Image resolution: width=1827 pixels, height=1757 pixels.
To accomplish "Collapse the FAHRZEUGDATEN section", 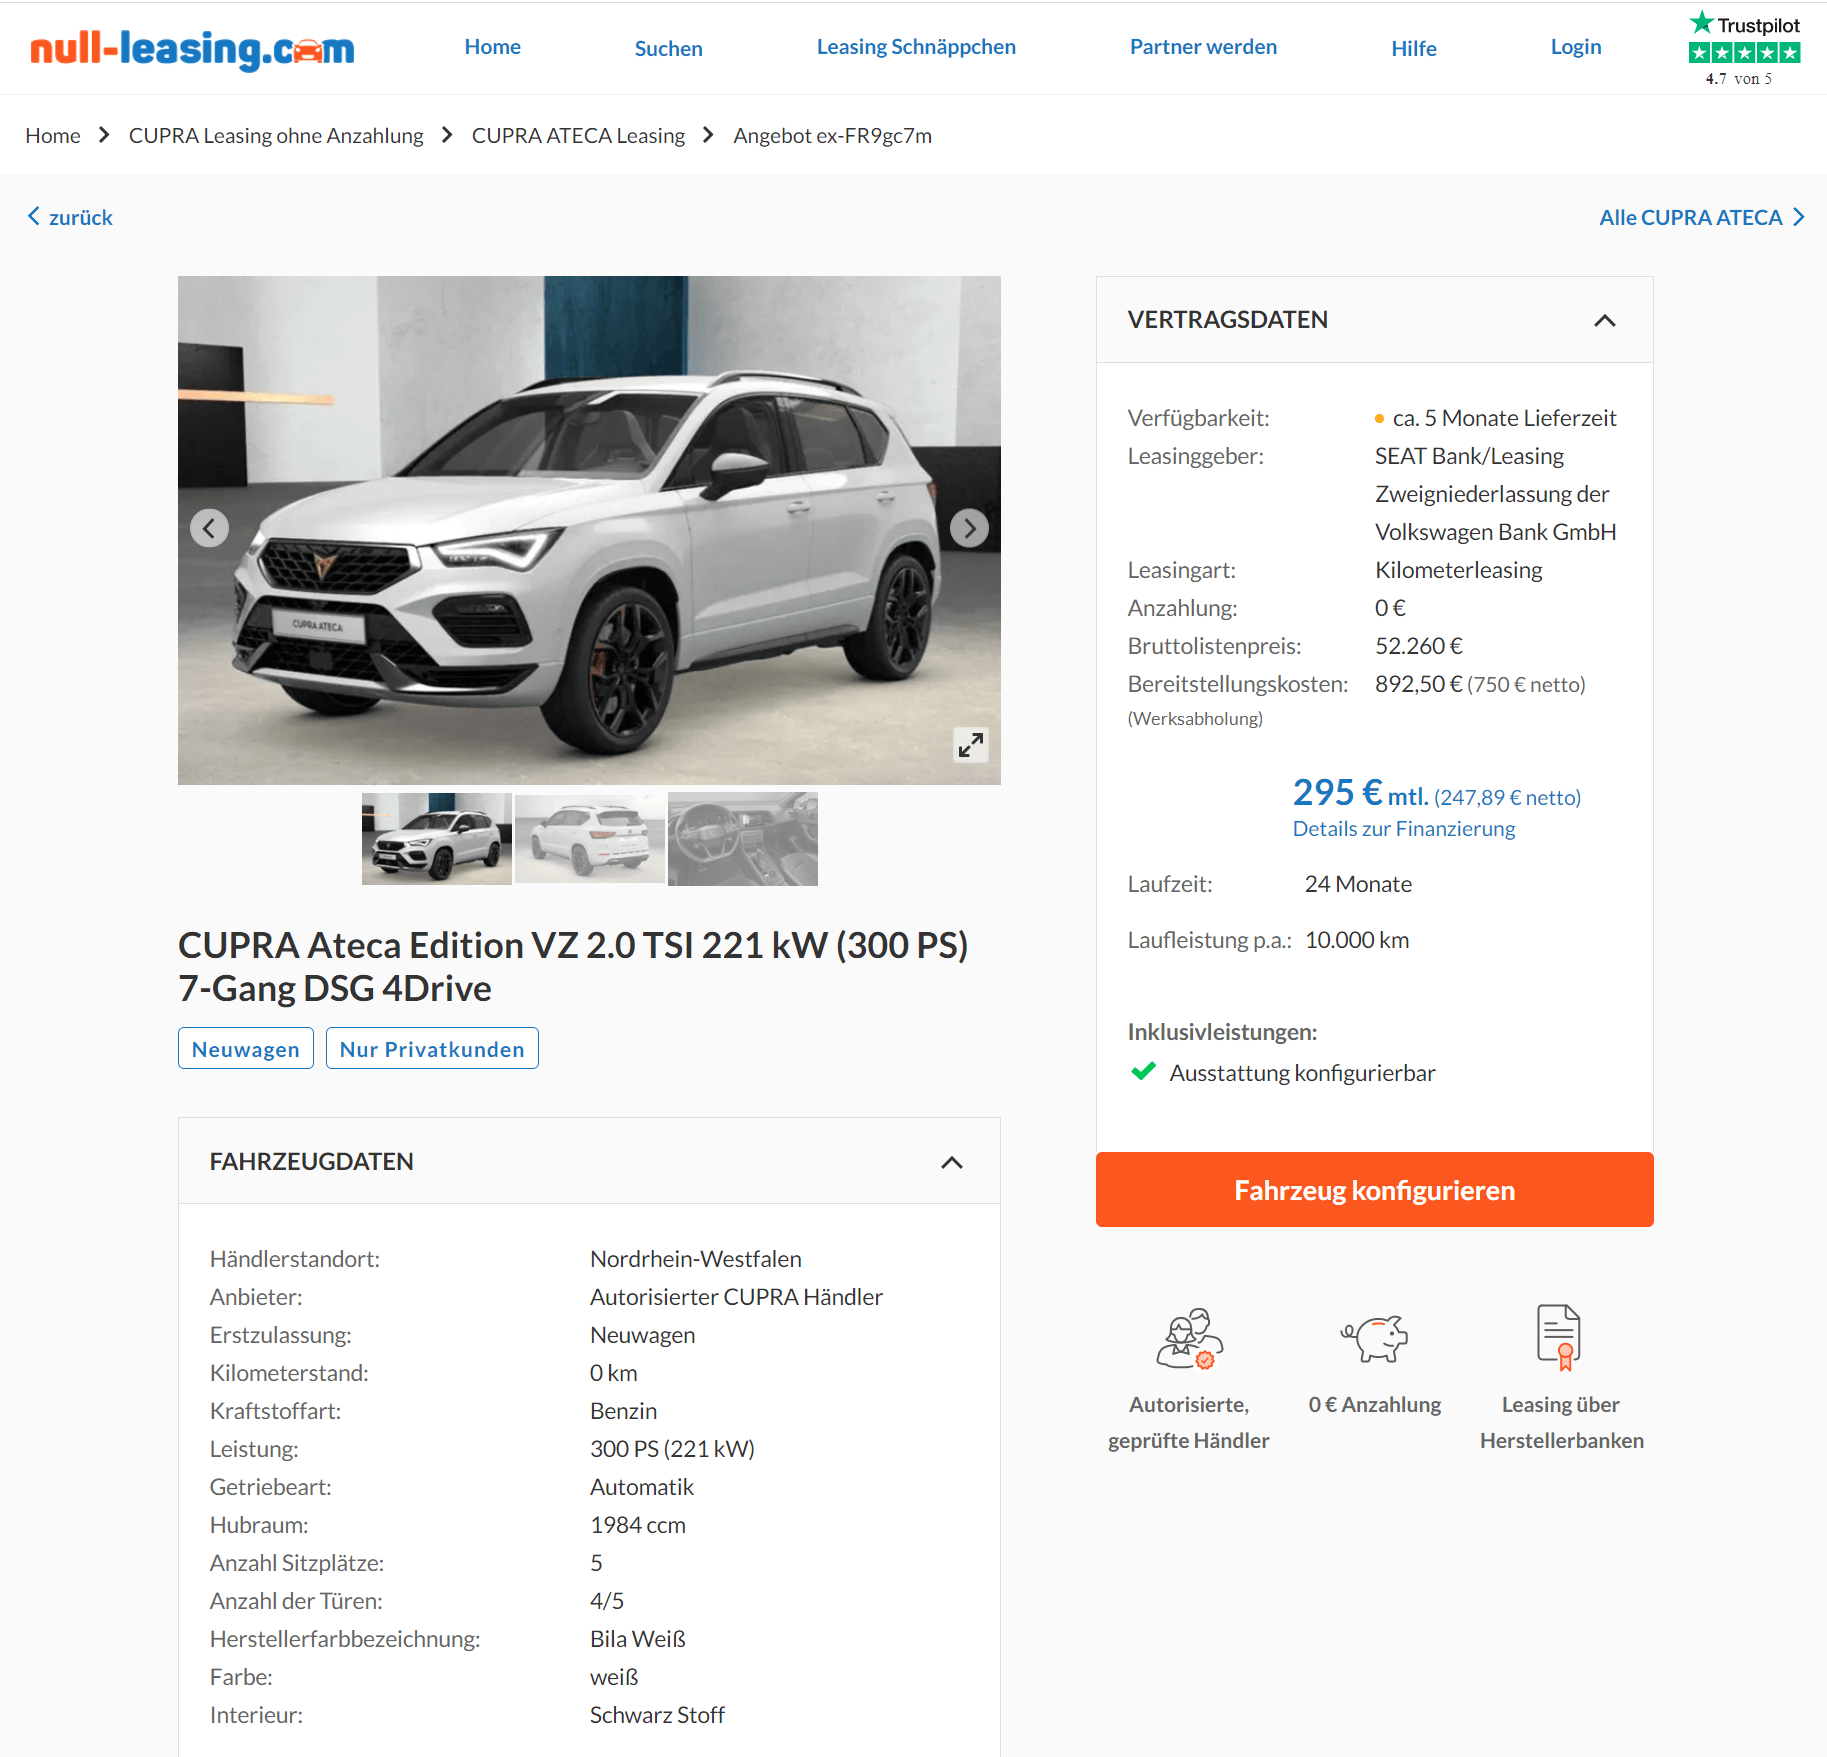I will (952, 1162).
